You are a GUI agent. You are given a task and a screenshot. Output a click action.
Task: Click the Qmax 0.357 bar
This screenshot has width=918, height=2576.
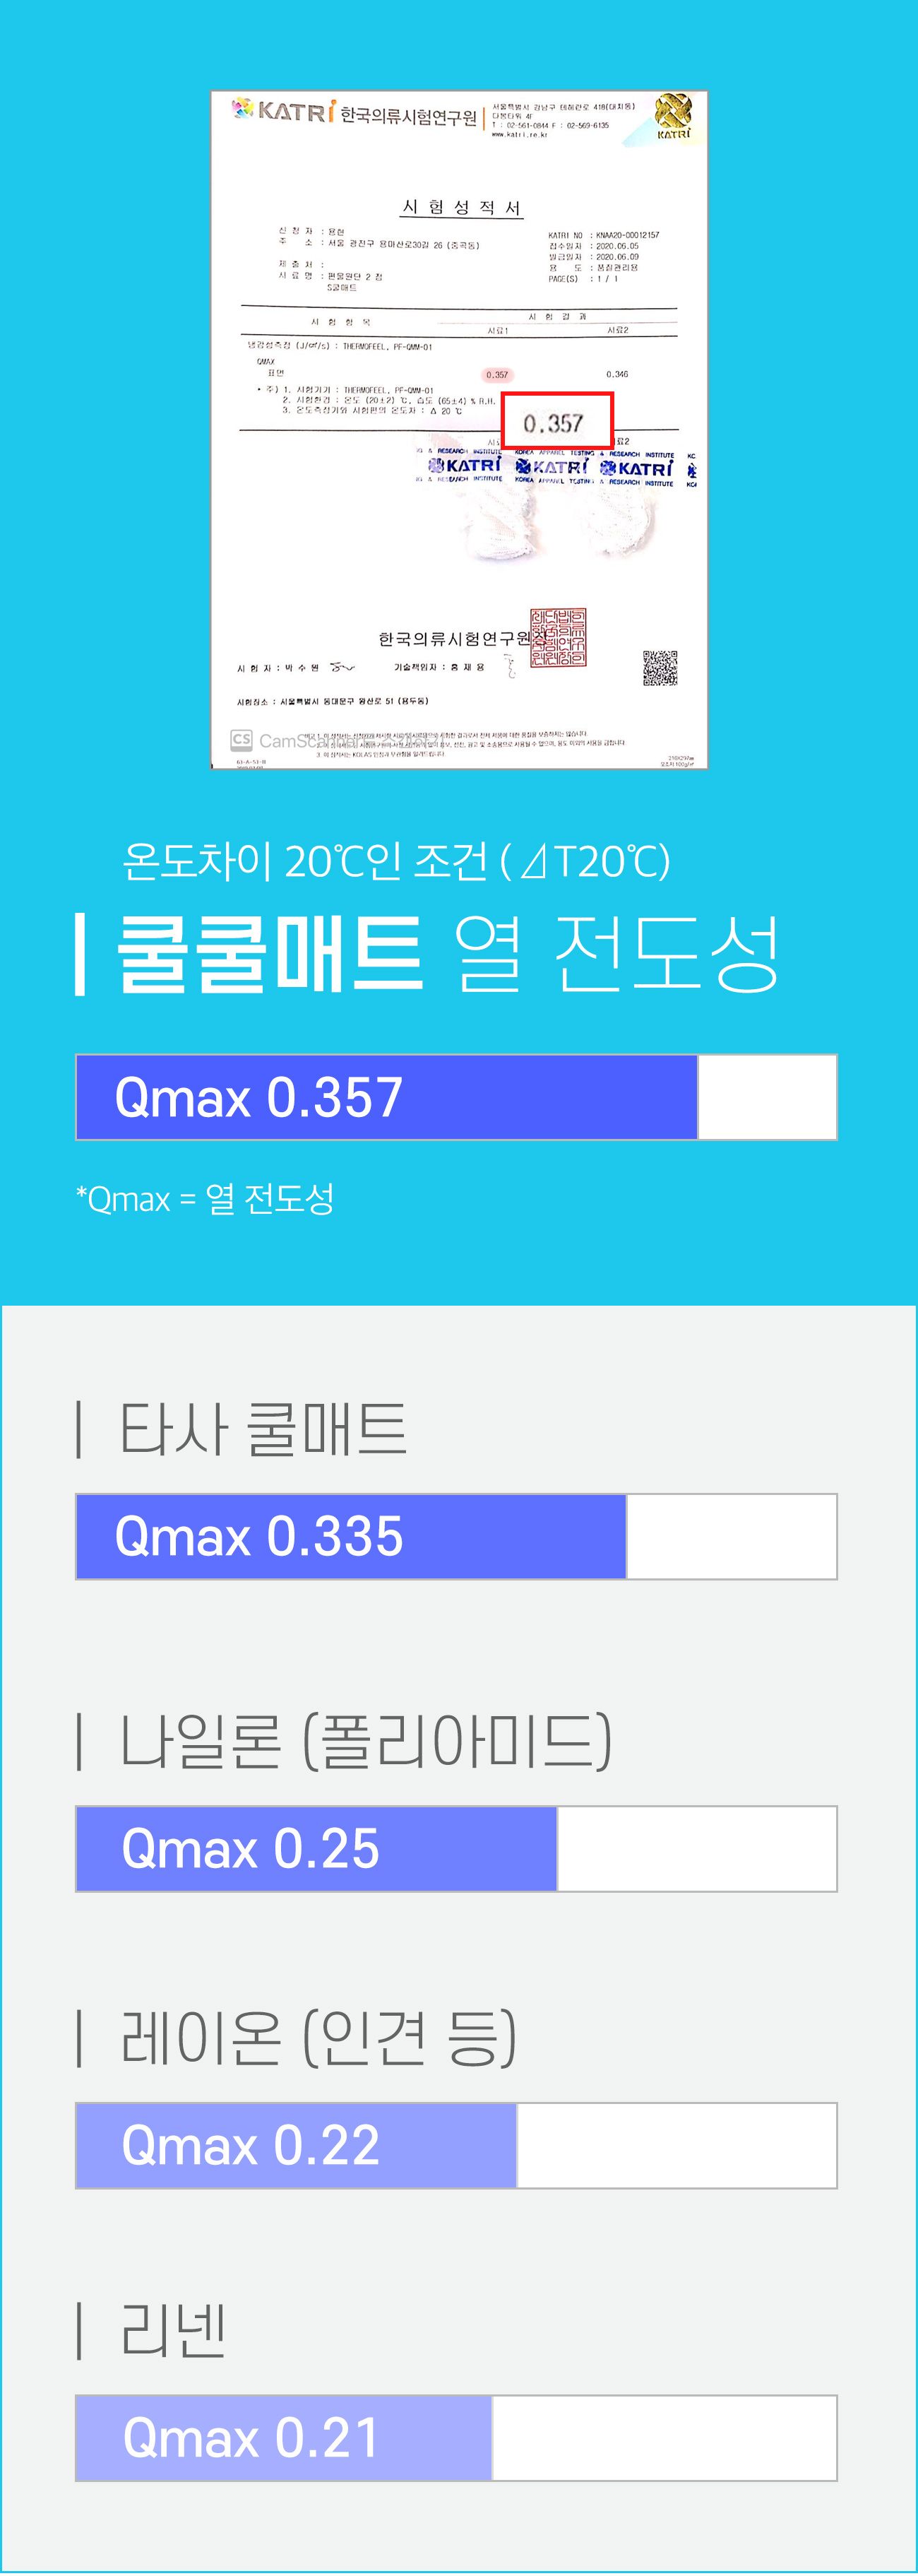tap(386, 1097)
